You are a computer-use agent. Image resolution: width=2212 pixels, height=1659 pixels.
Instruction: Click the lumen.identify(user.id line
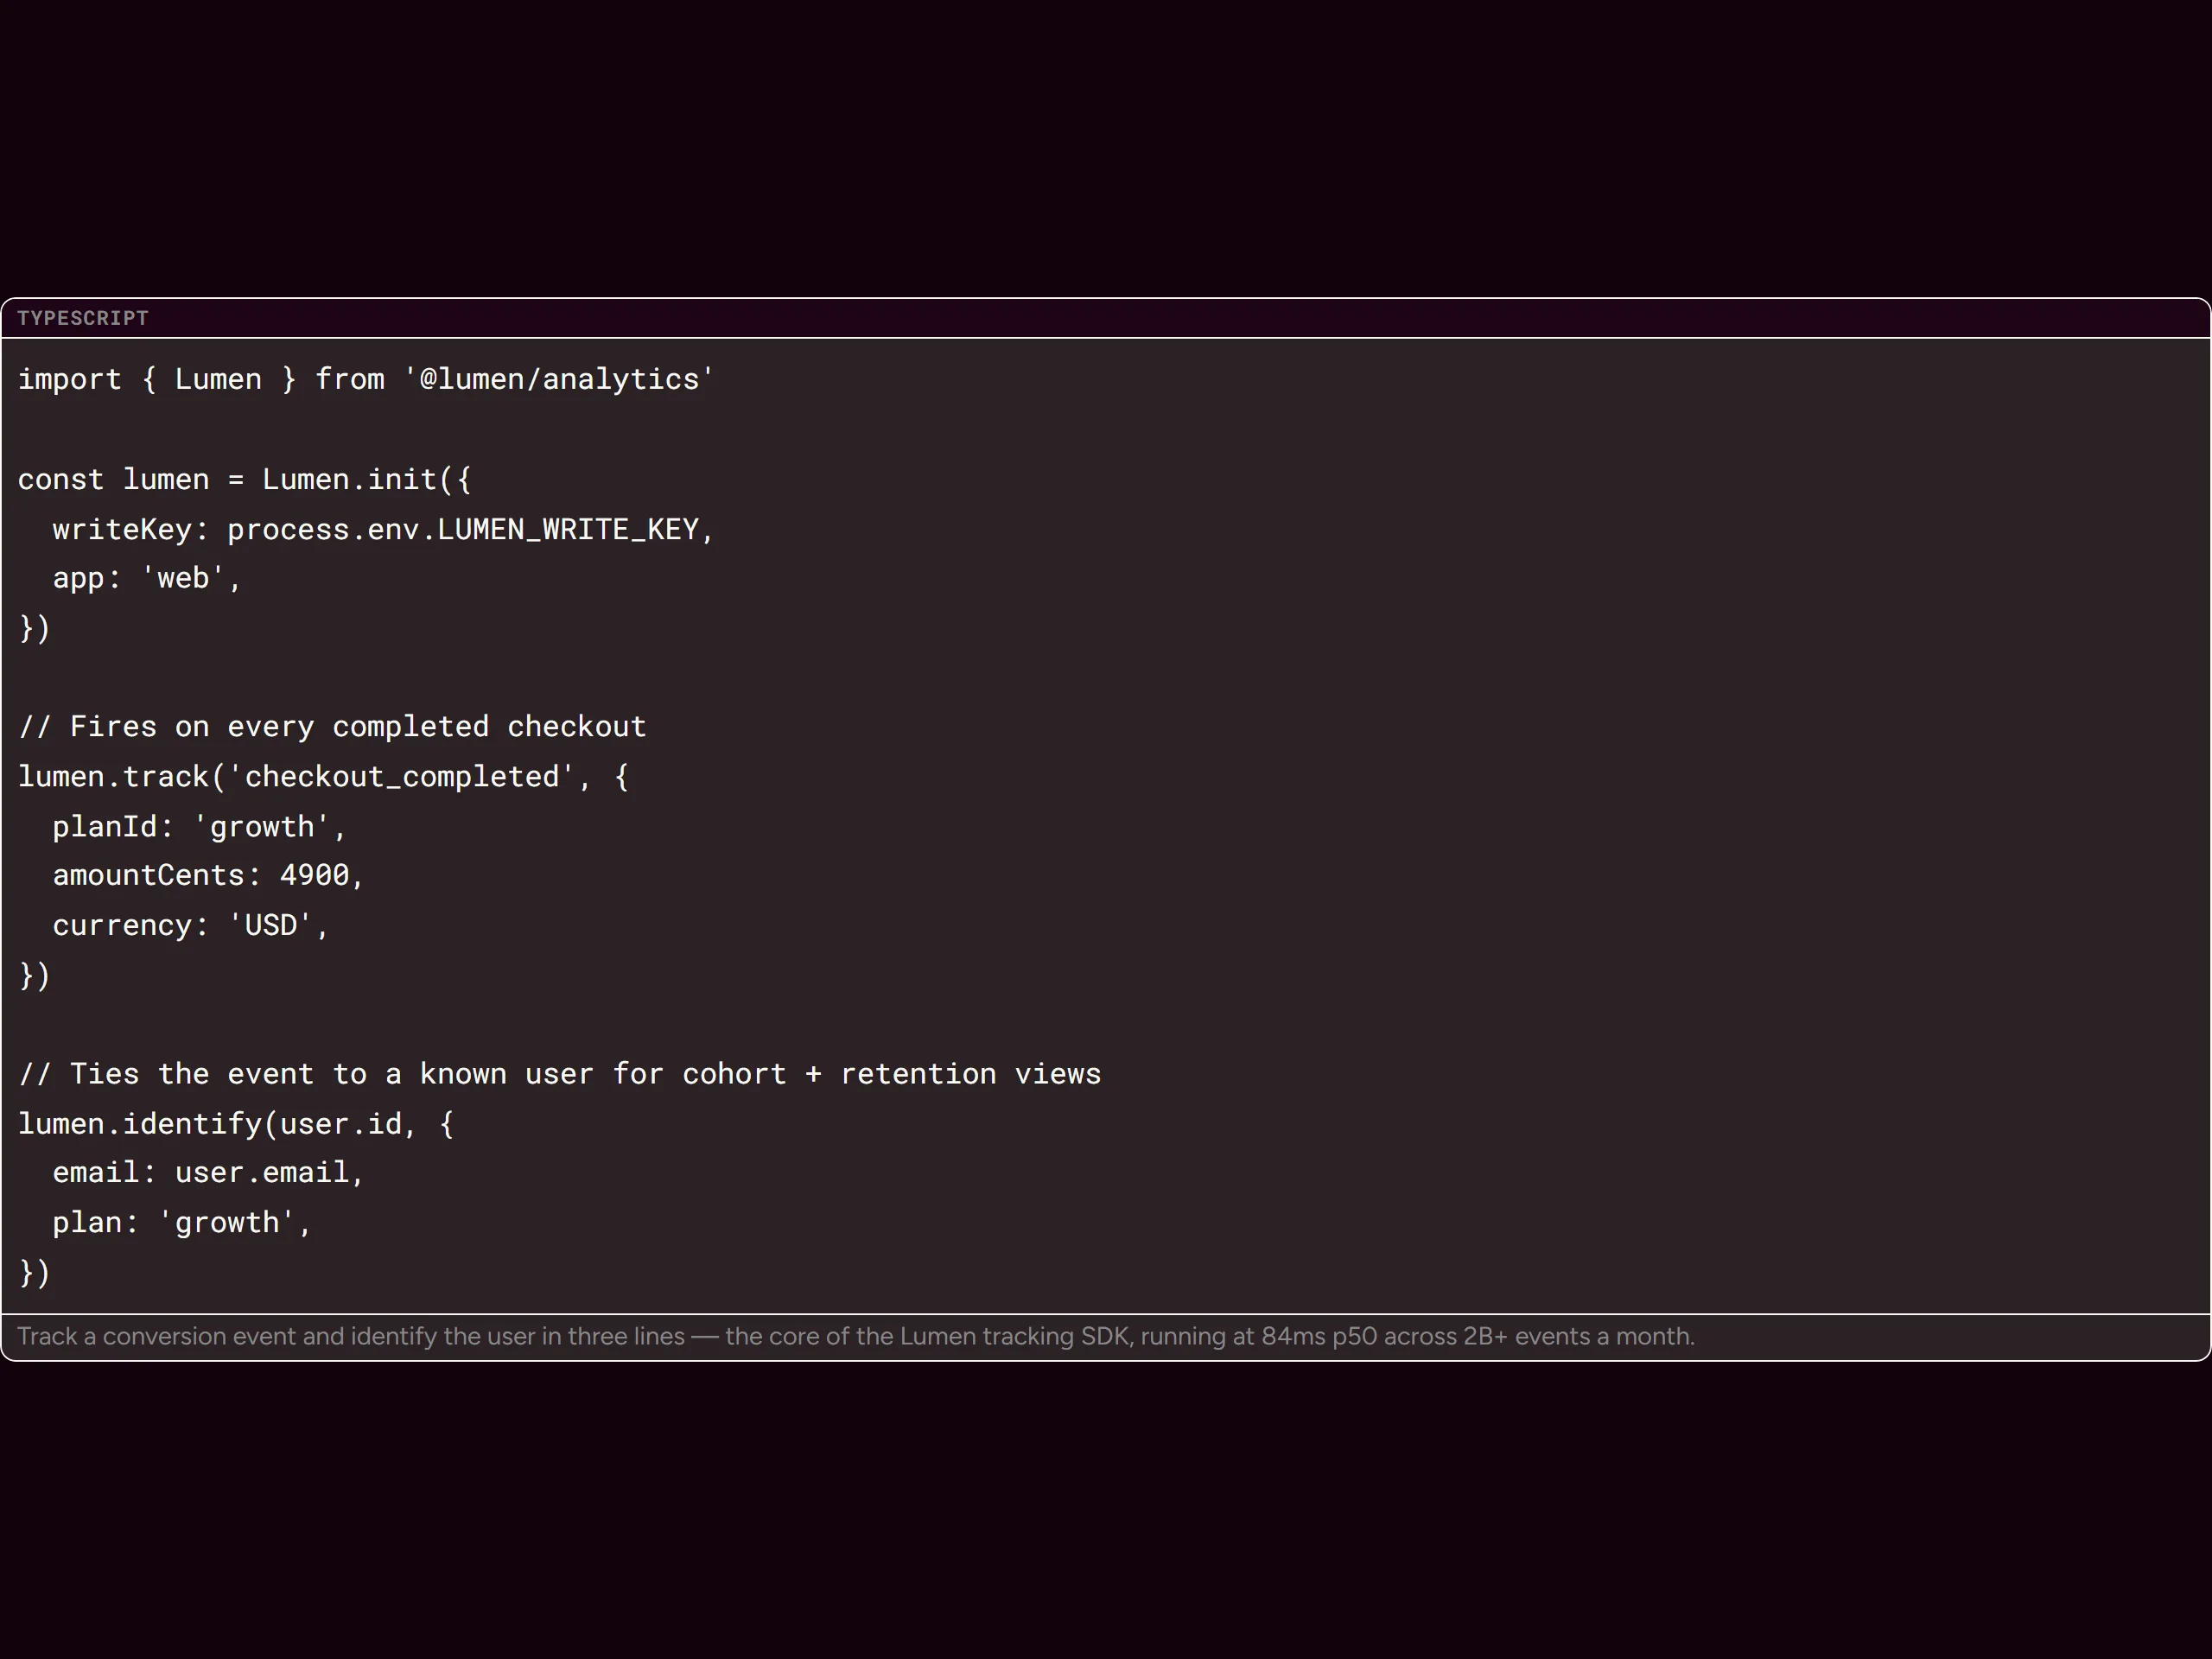point(236,1124)
